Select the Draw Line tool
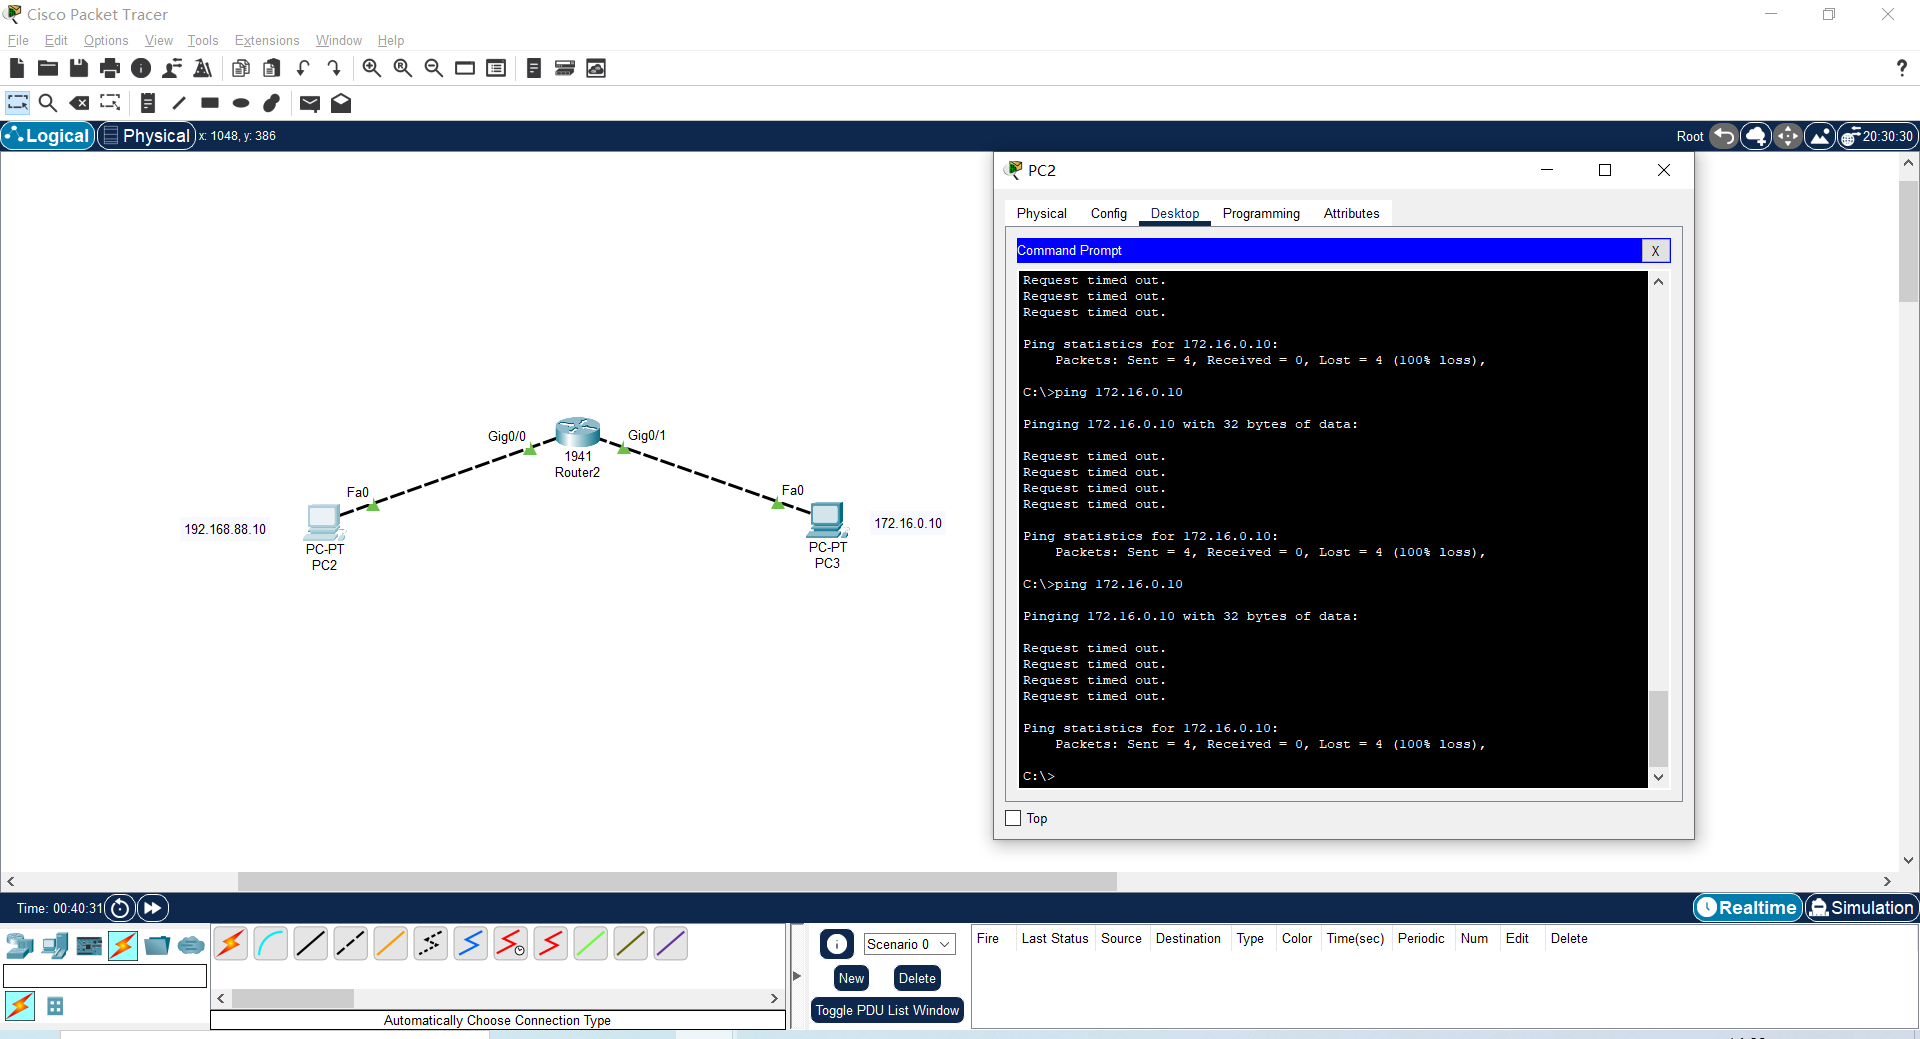1920x1039 pixels. click(179, 103)
